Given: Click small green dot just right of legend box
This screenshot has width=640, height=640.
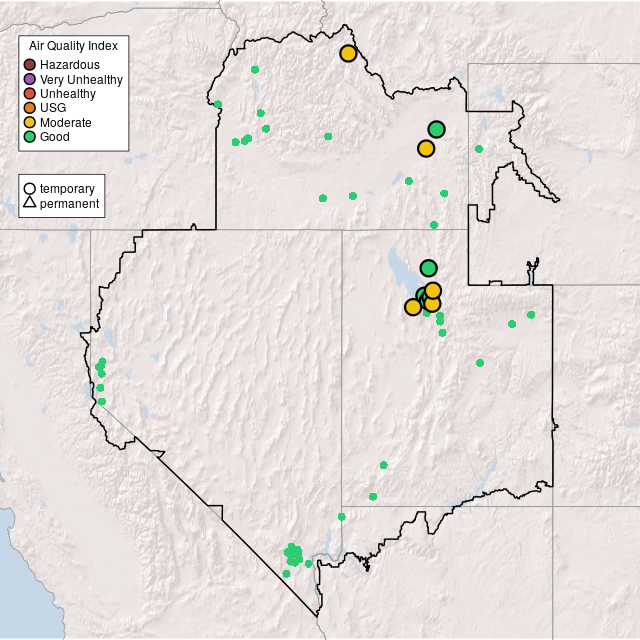Looking at the screenshot, I should point(217,104).
